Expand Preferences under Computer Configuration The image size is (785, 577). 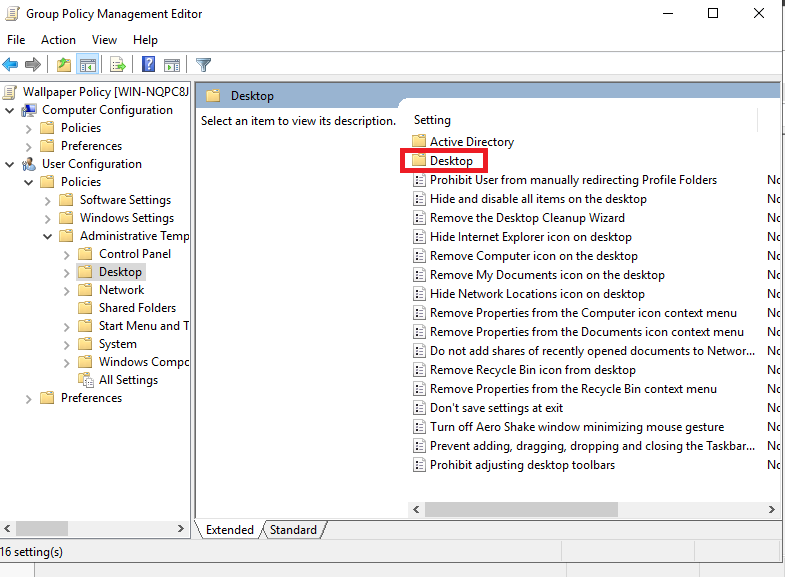(x=29, y=147)
